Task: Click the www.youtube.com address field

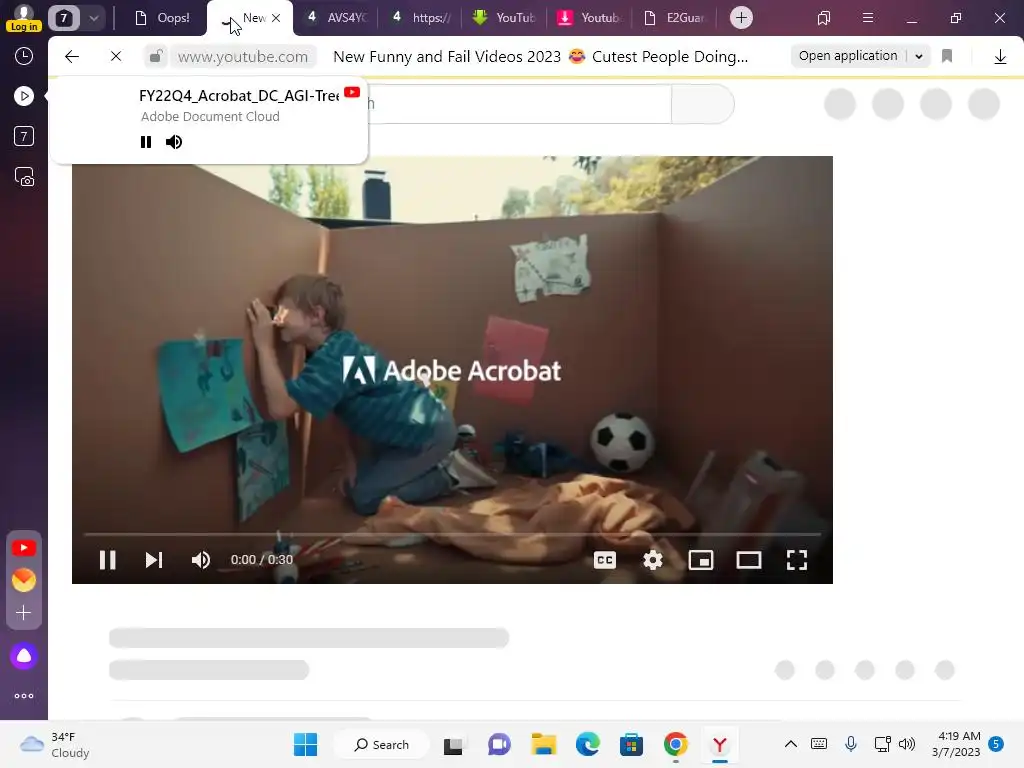Action: coord(242,57)
